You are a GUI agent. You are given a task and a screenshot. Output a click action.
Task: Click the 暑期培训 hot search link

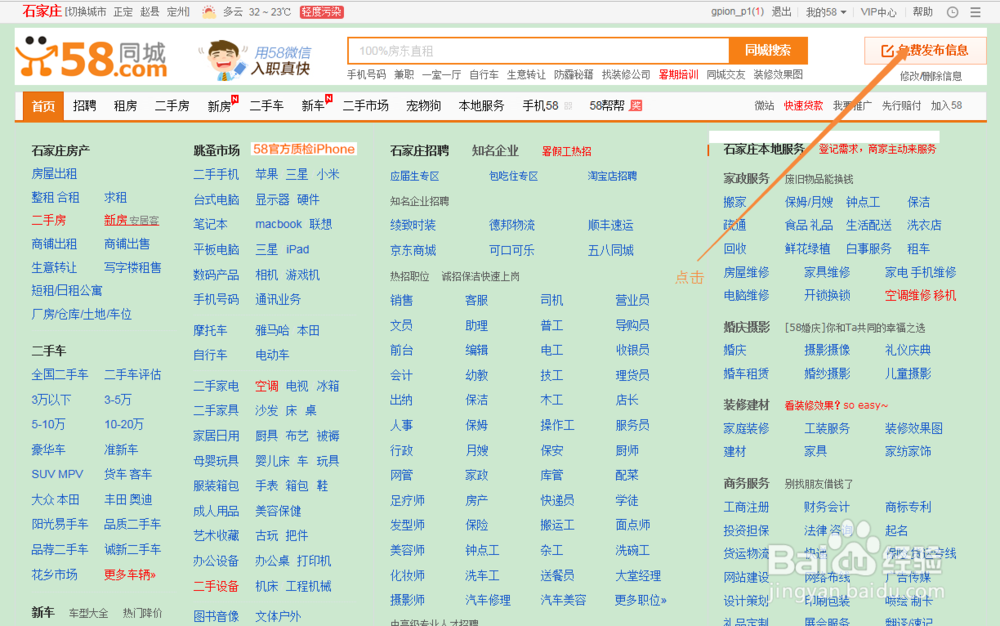(678, 75)
